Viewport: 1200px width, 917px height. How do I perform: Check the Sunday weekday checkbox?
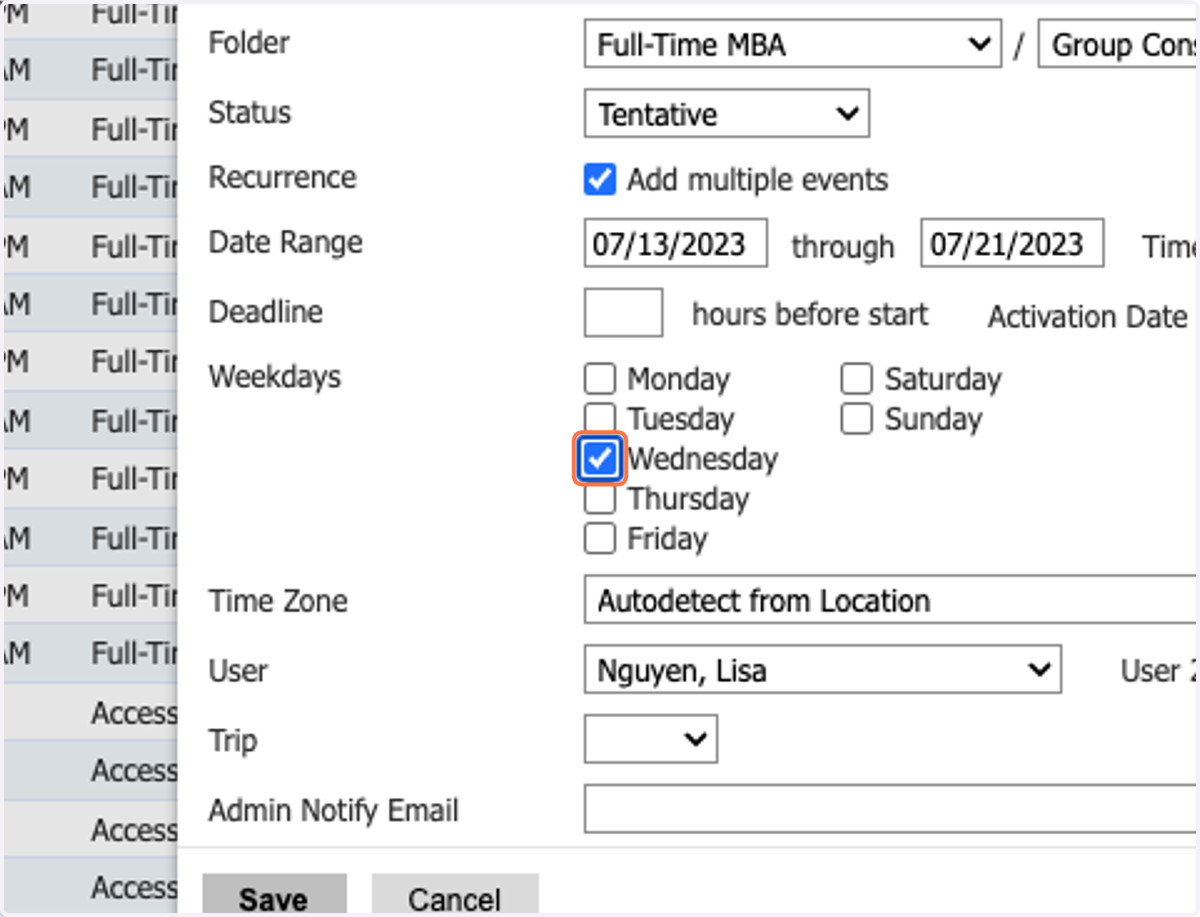coord(856,418)
